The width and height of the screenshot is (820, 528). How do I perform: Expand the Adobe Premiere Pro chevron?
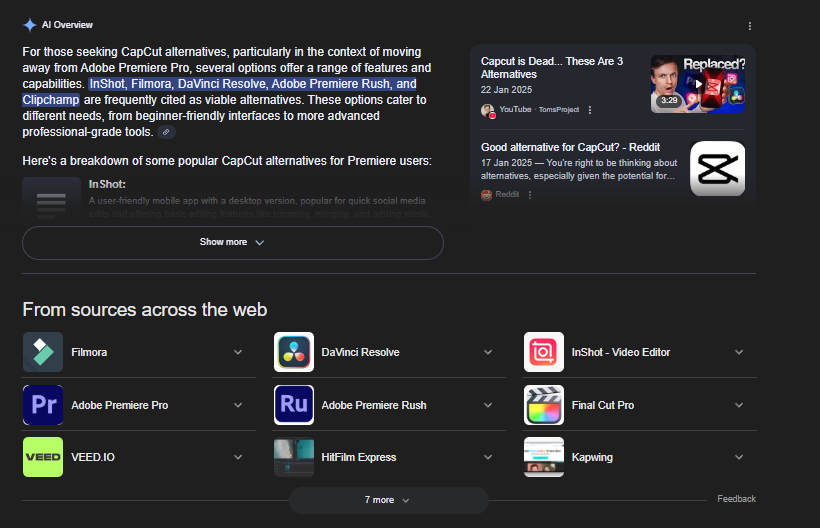click(x=238, y=405)
